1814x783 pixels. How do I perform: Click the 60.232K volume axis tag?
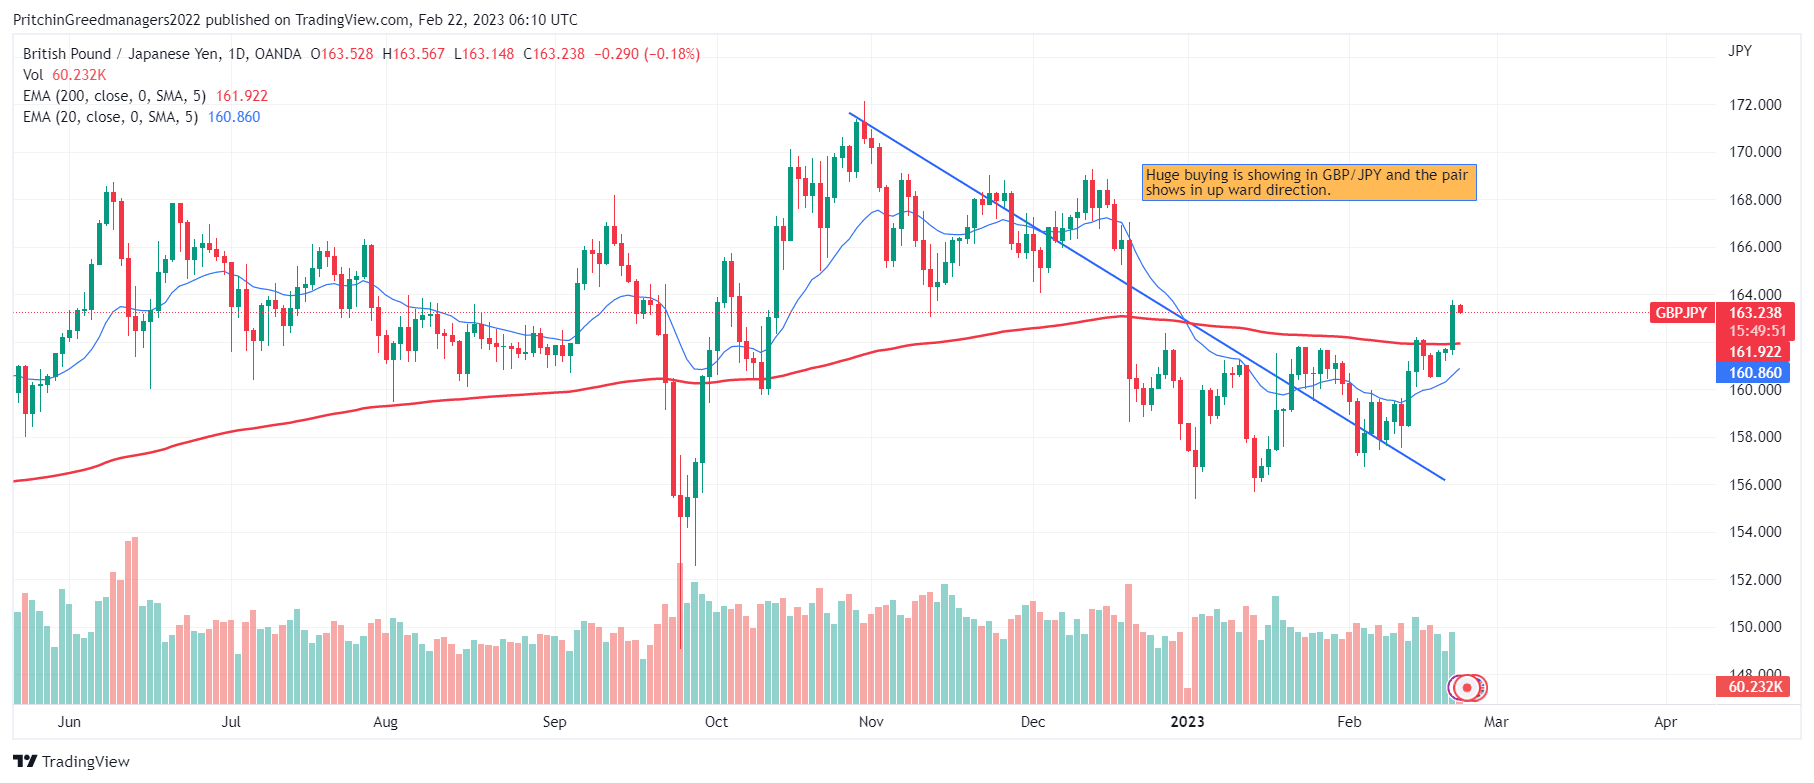coord(1753,687)
